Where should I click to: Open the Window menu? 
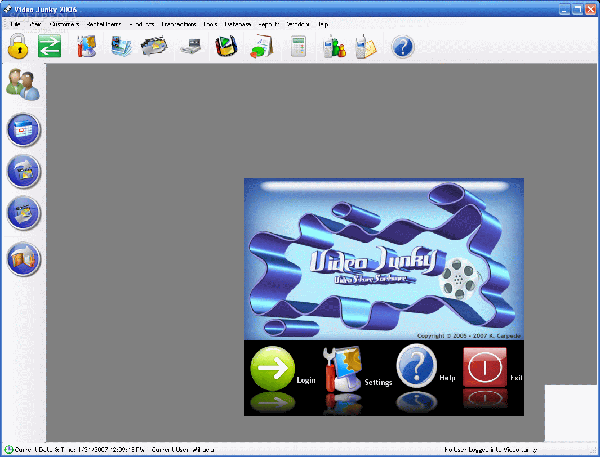coord(298,24)
